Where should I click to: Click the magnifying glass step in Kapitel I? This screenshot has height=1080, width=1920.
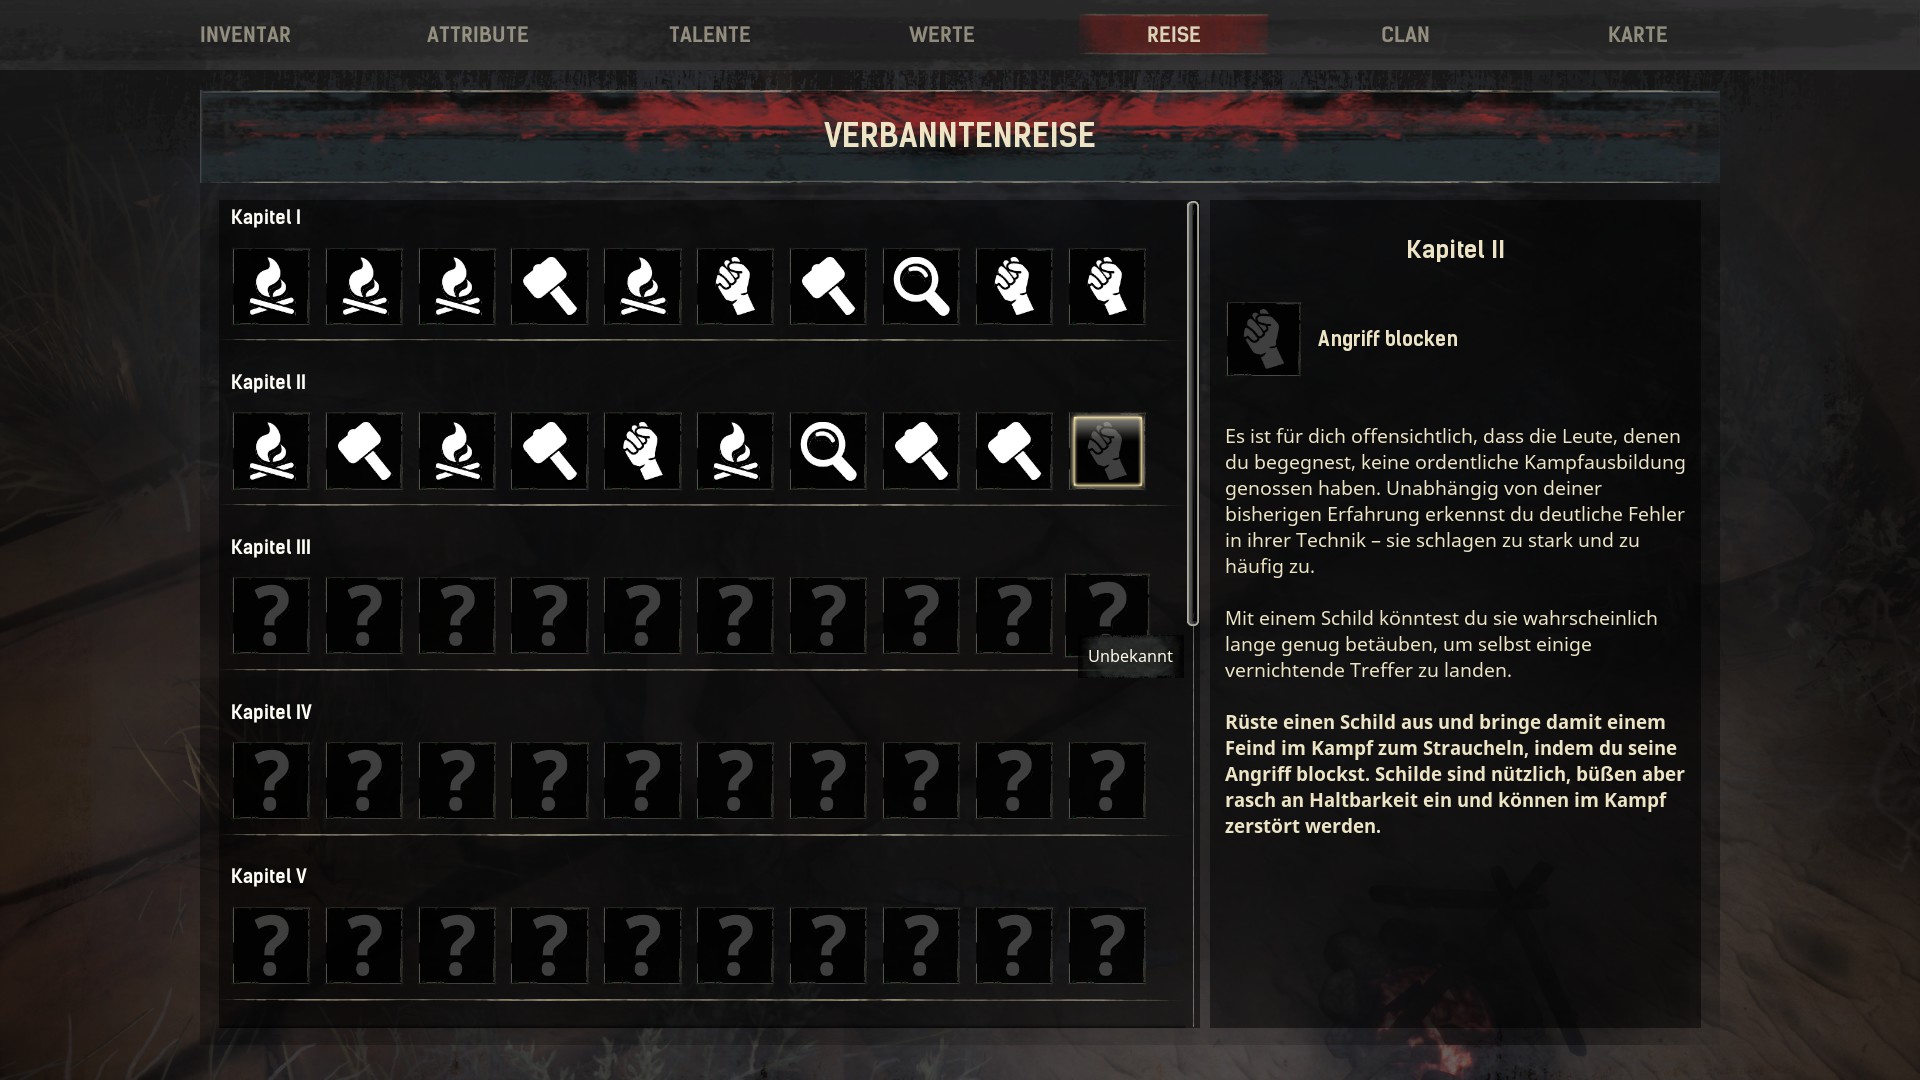tap(921, 287)
